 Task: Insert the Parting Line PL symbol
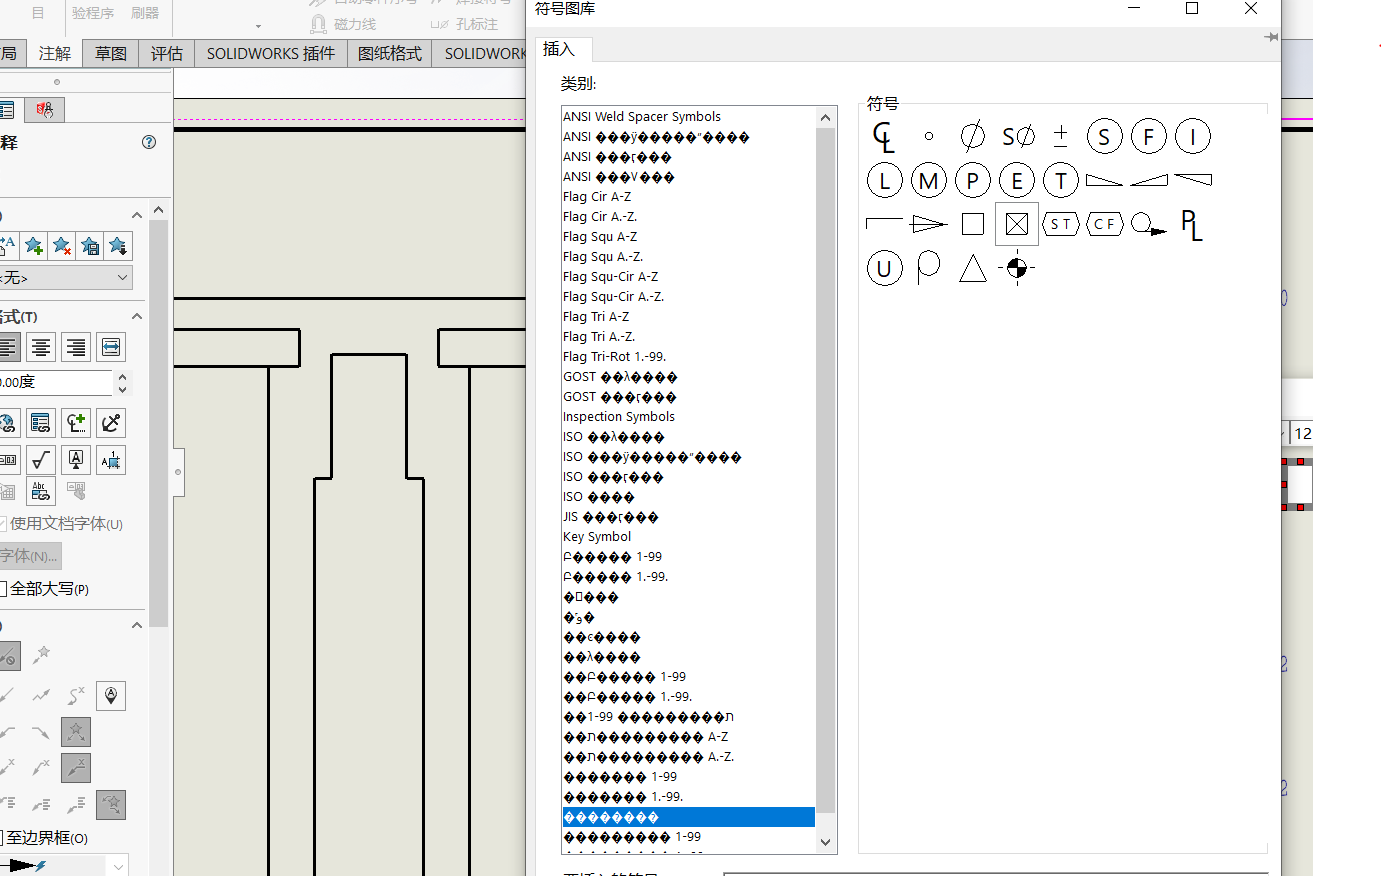[1191, 224]
